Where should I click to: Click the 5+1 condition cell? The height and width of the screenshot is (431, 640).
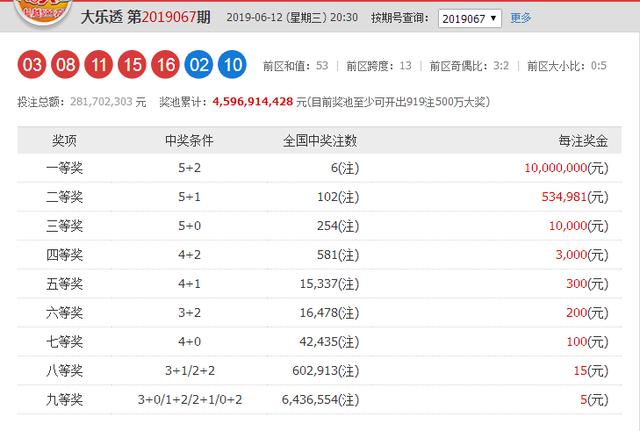coord(189,197)
